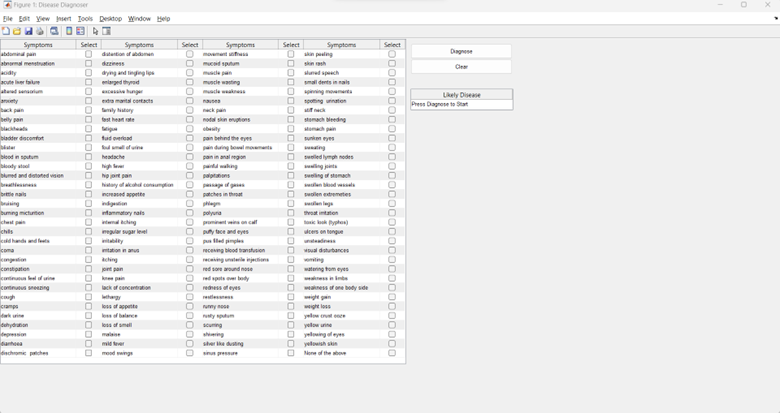Select the 'history of alcohol consumption' cell
The height and width of the screenshot is (413, 780).
139,185
